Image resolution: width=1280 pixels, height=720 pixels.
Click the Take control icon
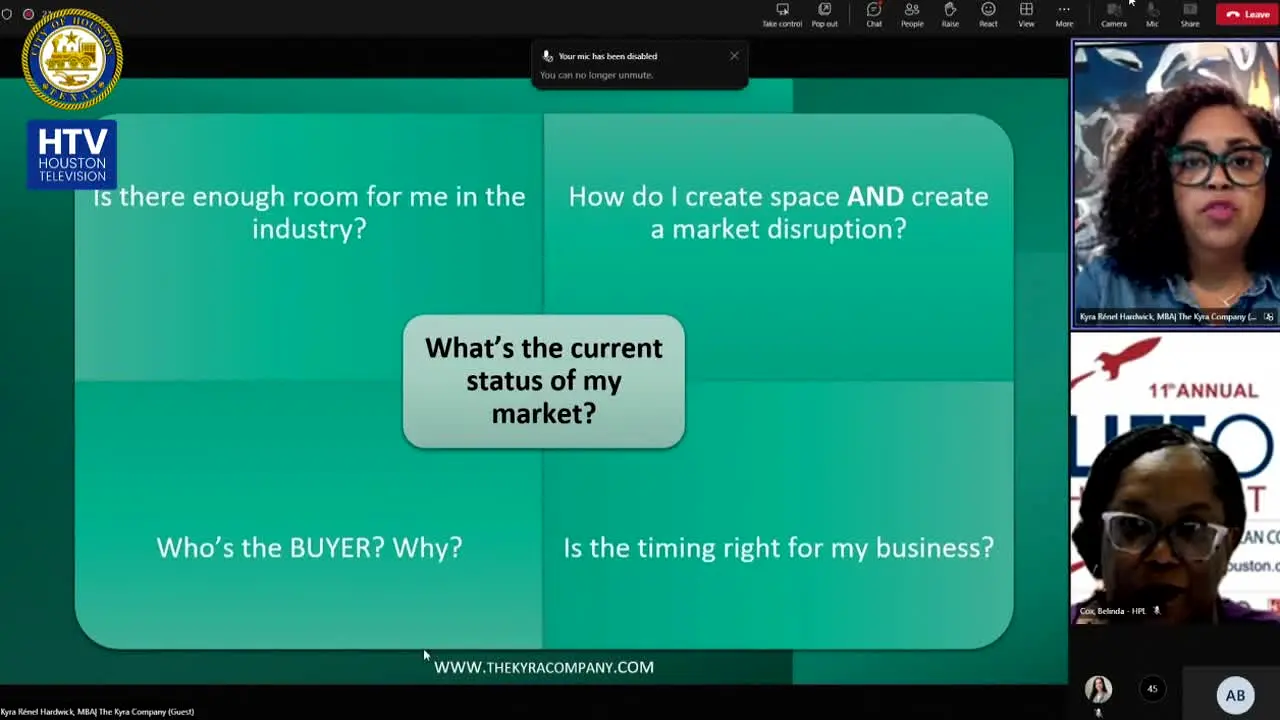[x=782, y=15]
